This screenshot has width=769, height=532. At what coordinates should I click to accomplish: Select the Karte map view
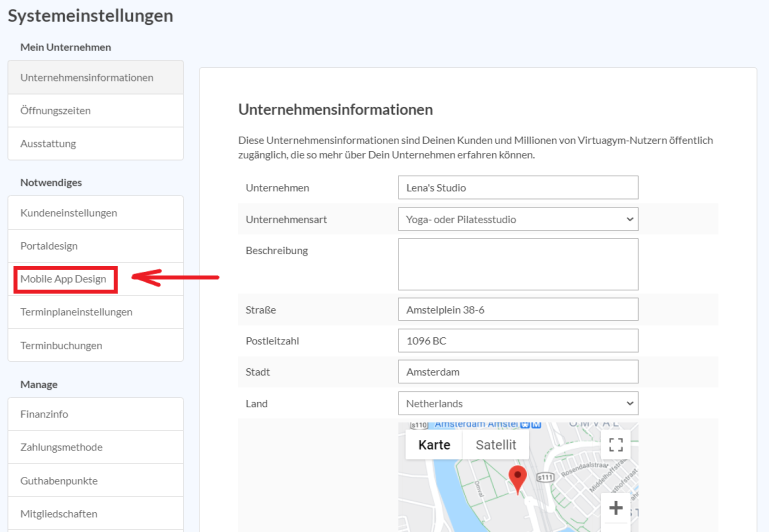pyautogui.click(x=434, y=445)
